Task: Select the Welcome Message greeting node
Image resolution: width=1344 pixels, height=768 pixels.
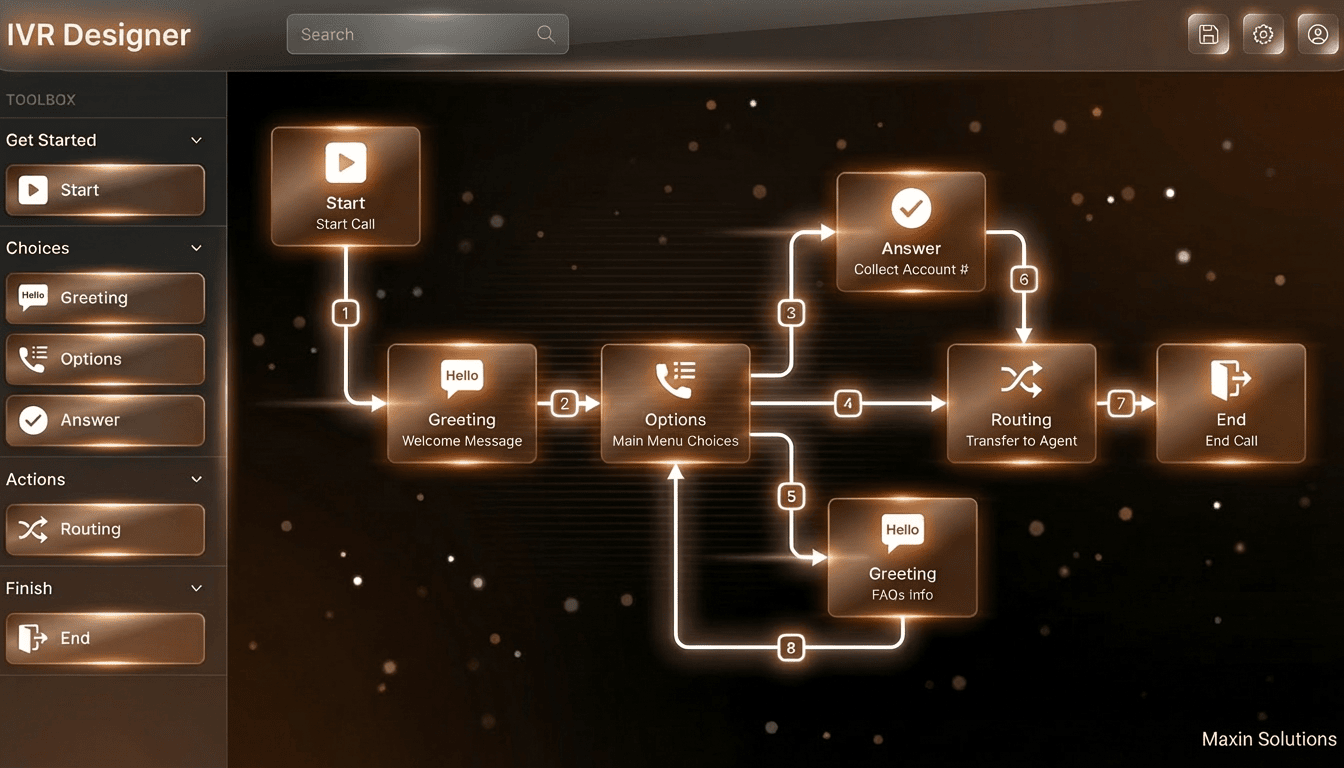Action: (461, 403)
